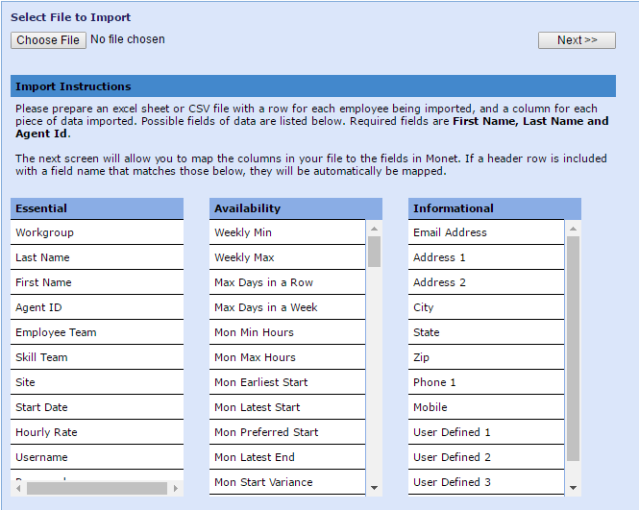Viewport: 639px width, 510px height.
Task: Choose Mon Earliest Start field
Action: (x=288, y=383)
